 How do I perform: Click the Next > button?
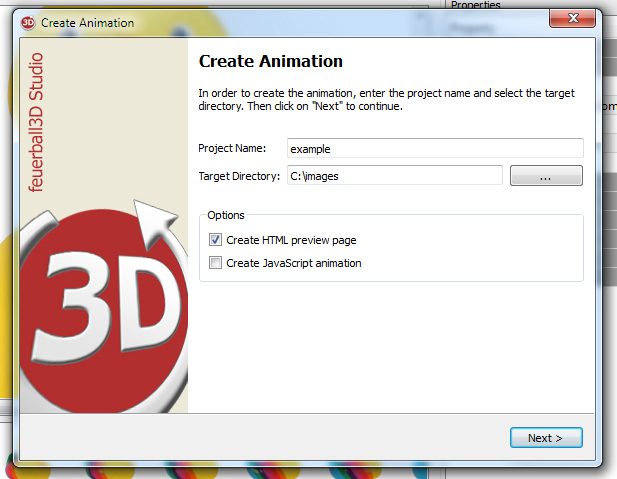click(546, 438)
